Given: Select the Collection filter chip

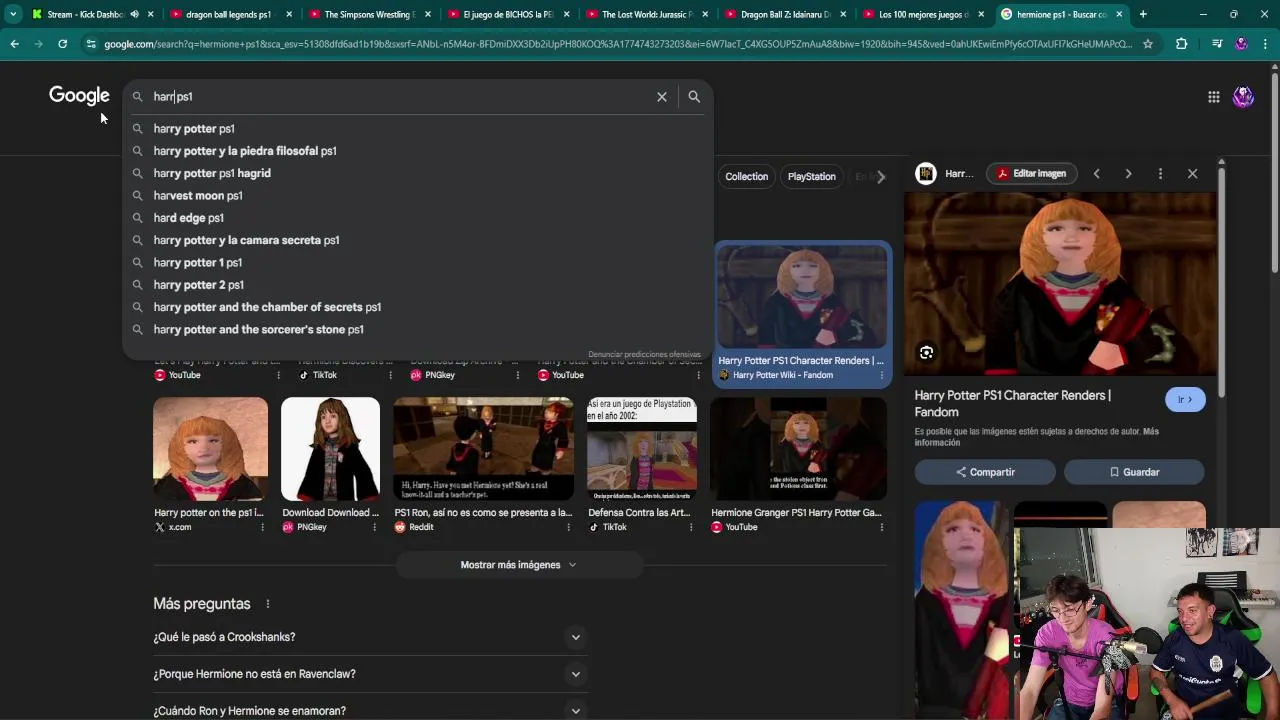Looking at the screenshot, I should point(746,177).
